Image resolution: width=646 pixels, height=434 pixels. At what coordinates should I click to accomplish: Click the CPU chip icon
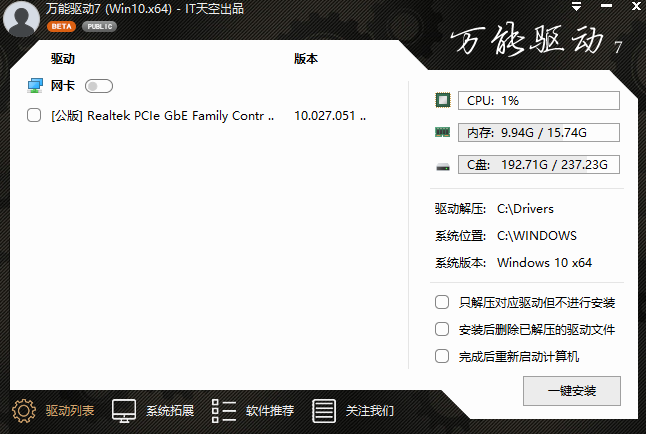click(x=443, y=101)
